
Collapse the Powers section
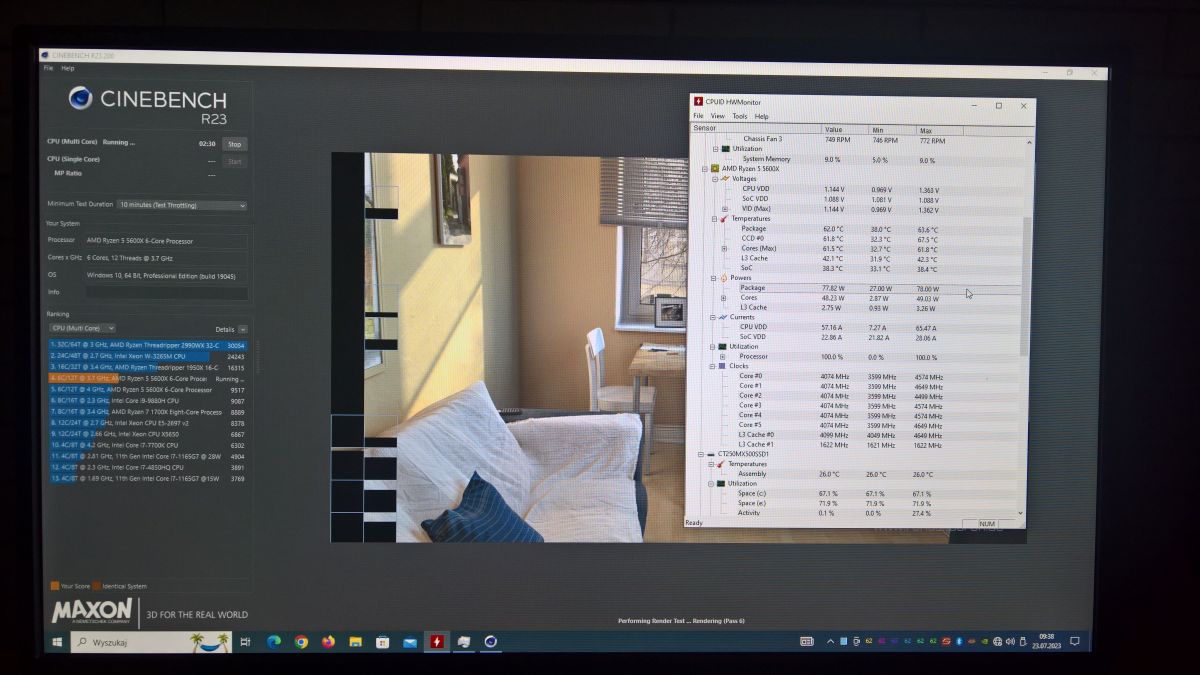pyautogui.click(x=714, y=278)
